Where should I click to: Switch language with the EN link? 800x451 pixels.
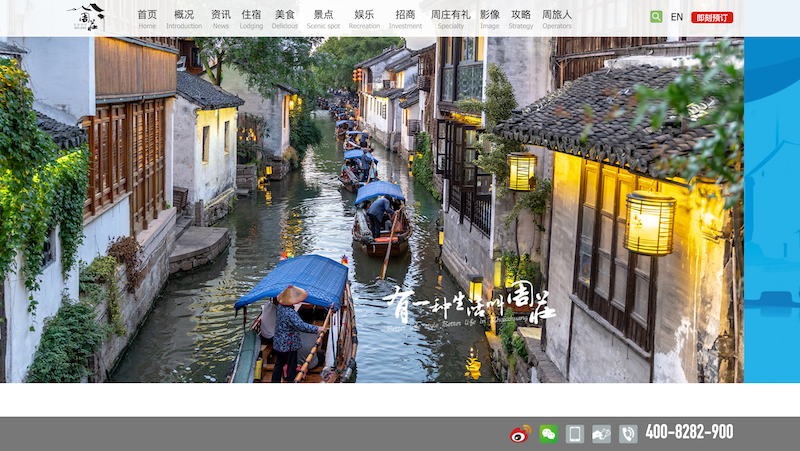(677, 17)
